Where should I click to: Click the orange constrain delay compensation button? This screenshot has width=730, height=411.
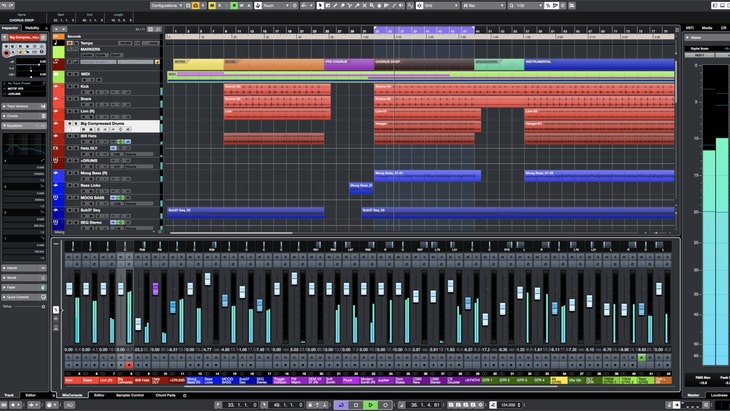[196, 6]
